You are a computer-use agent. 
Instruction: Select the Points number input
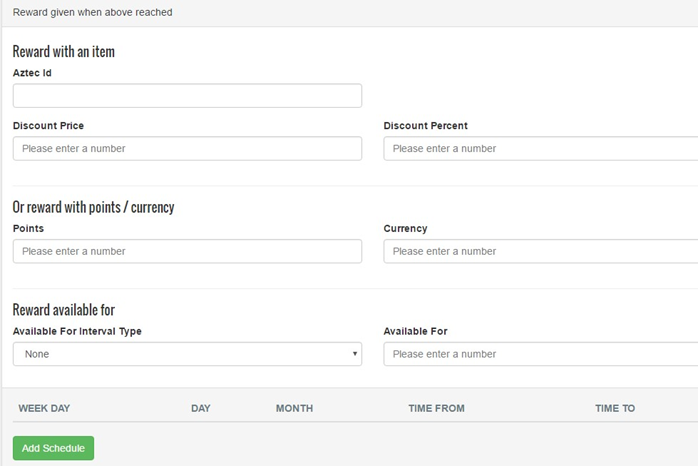pos(187,251)
